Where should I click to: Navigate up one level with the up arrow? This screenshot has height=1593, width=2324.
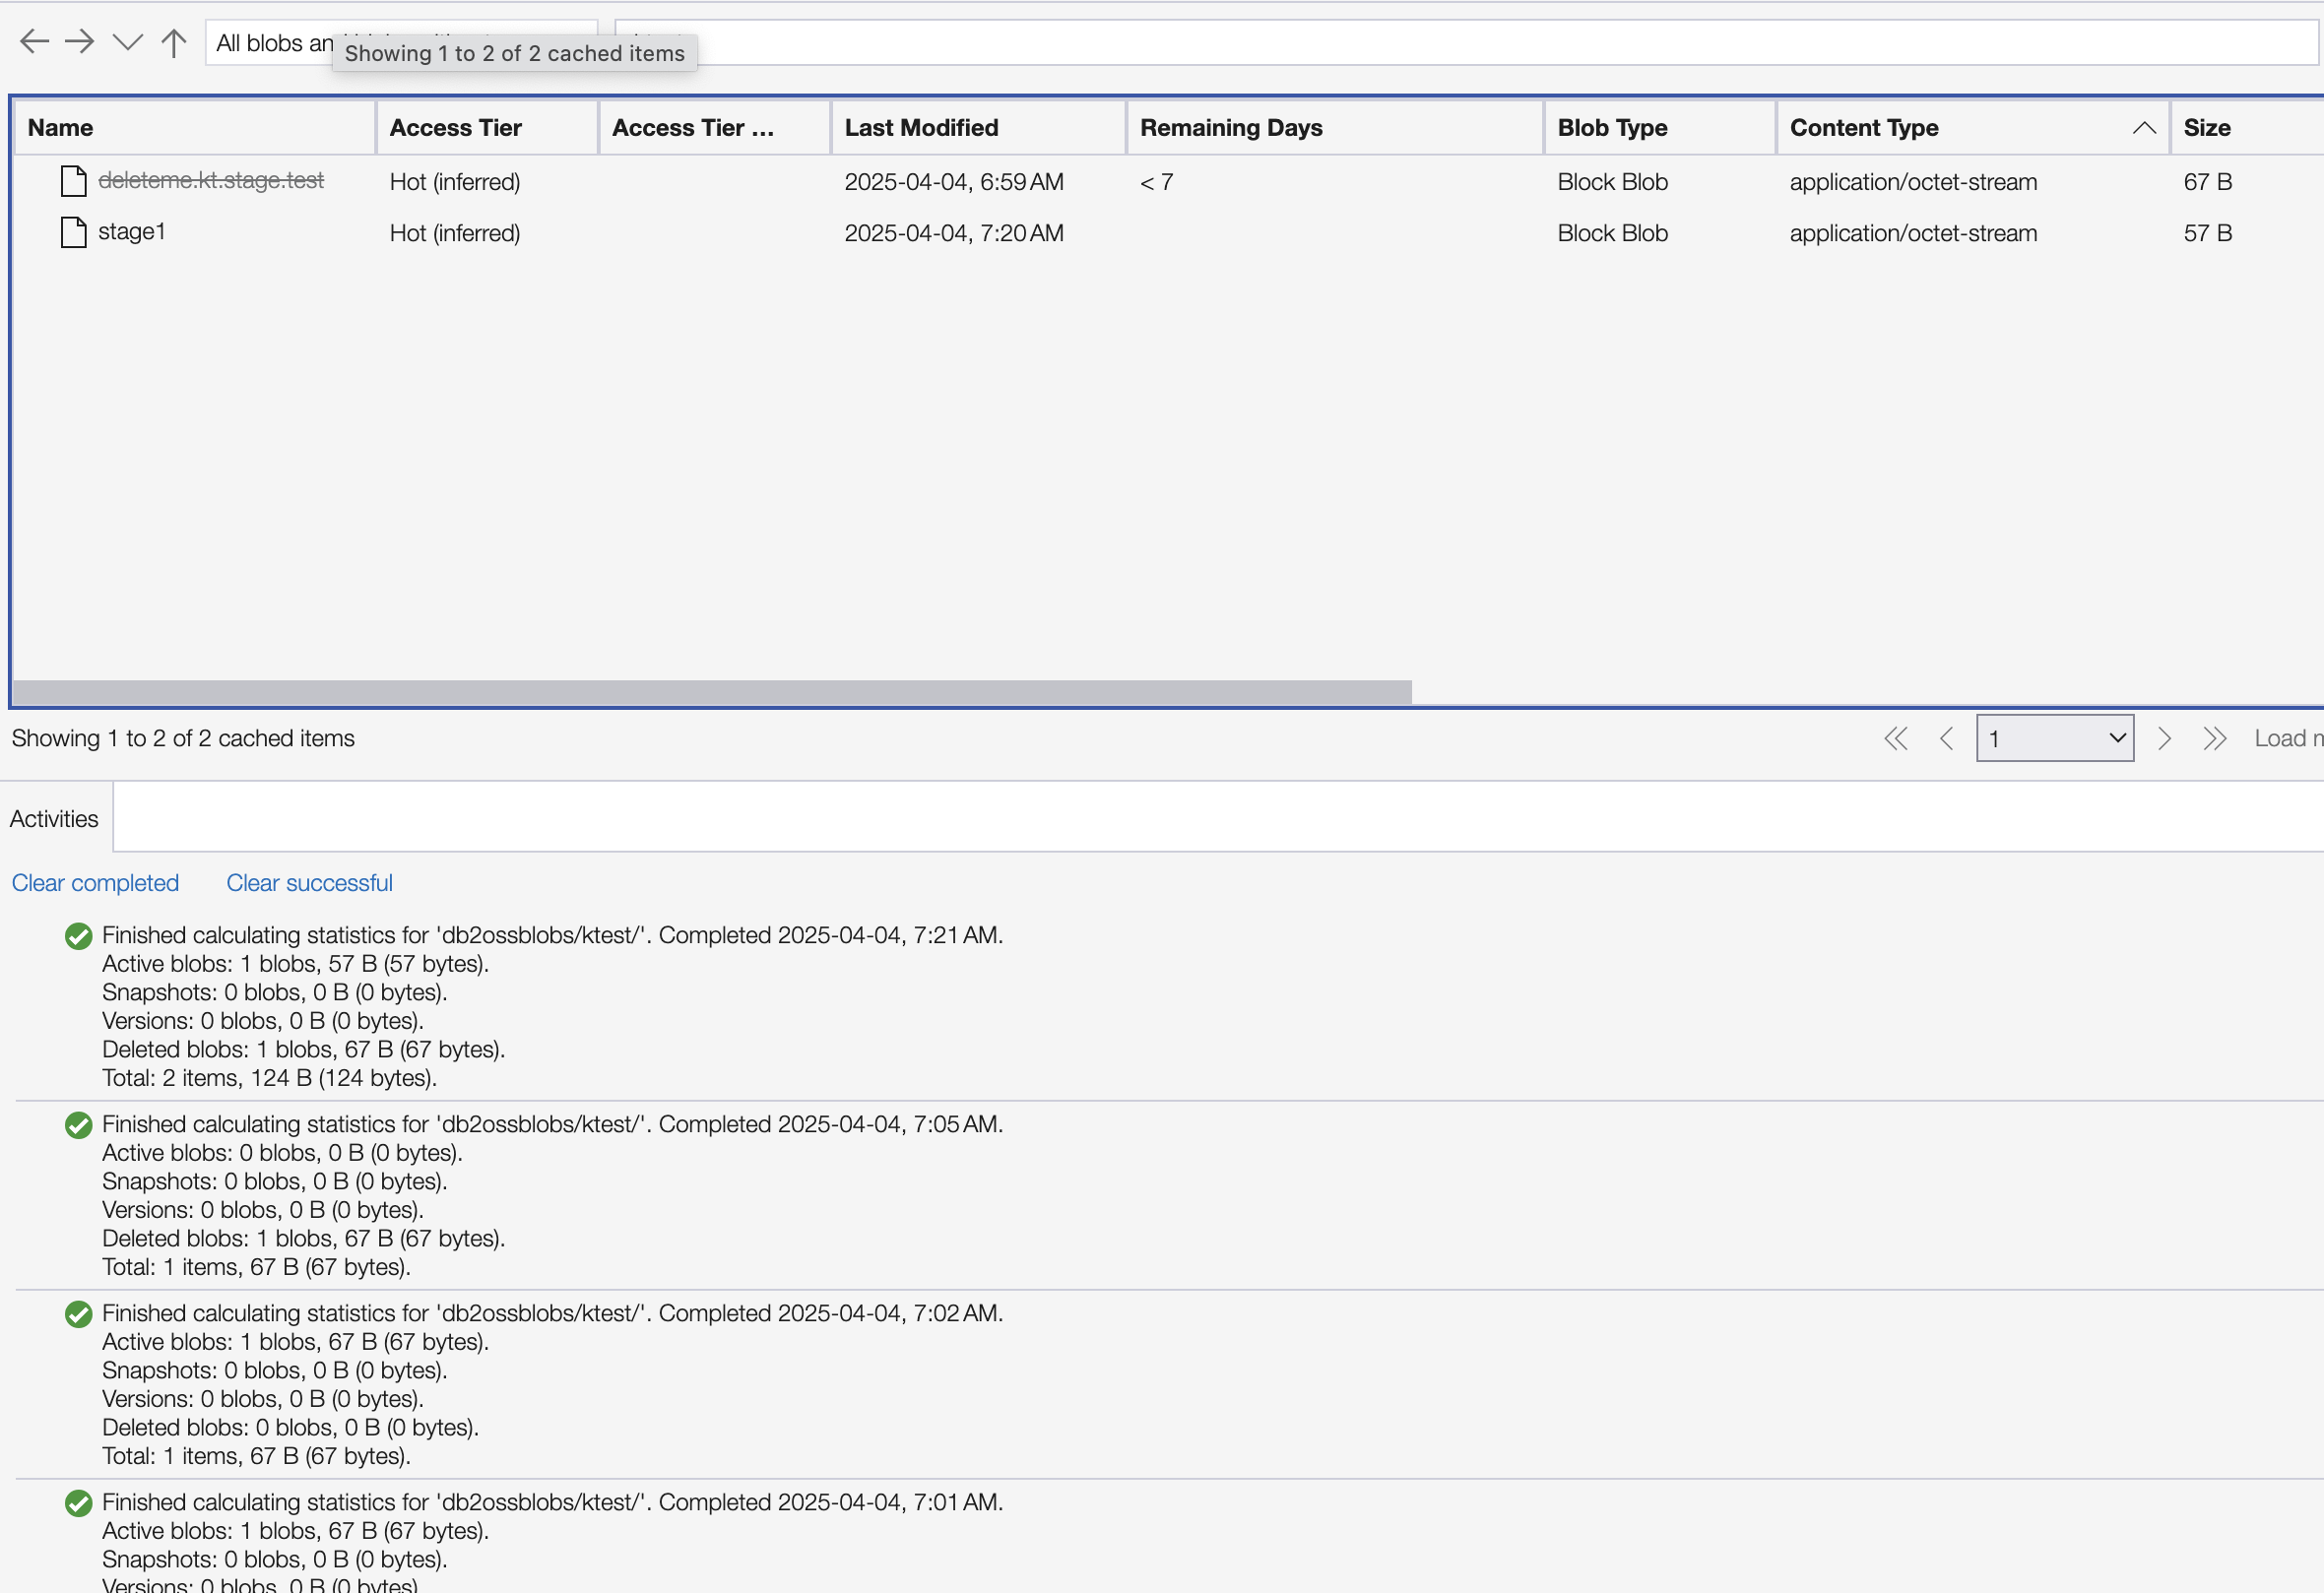[173, 42]
